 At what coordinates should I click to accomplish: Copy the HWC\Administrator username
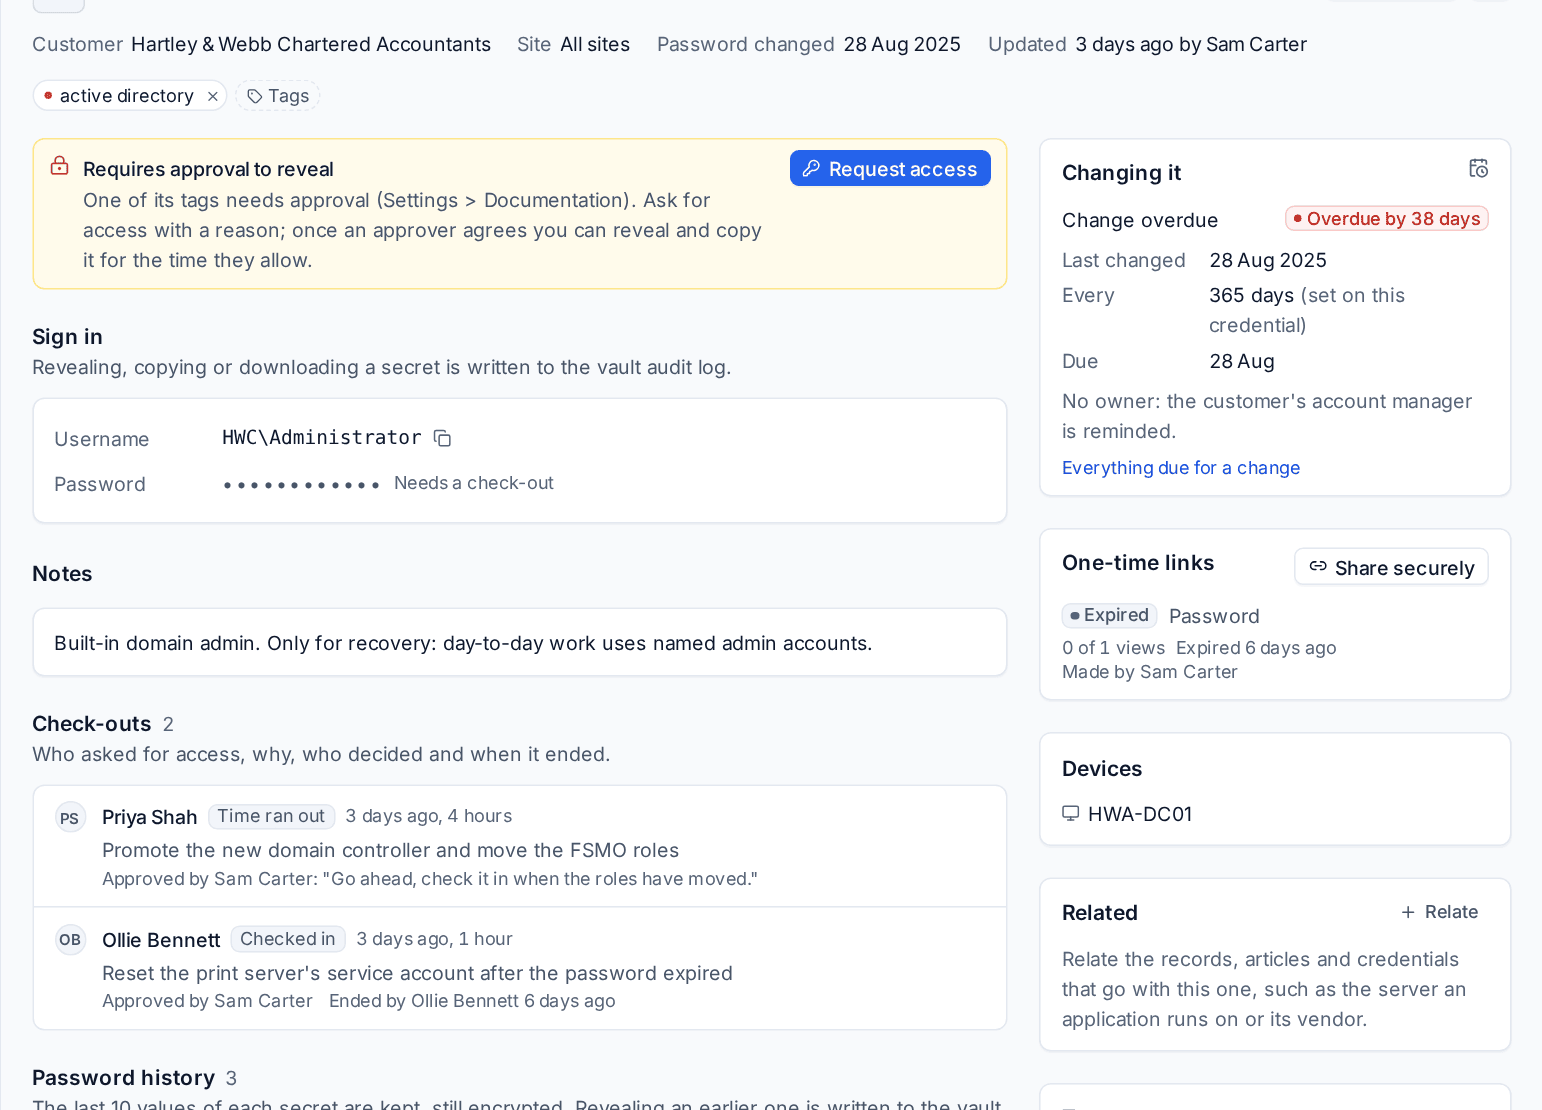(x=442, y=438)
